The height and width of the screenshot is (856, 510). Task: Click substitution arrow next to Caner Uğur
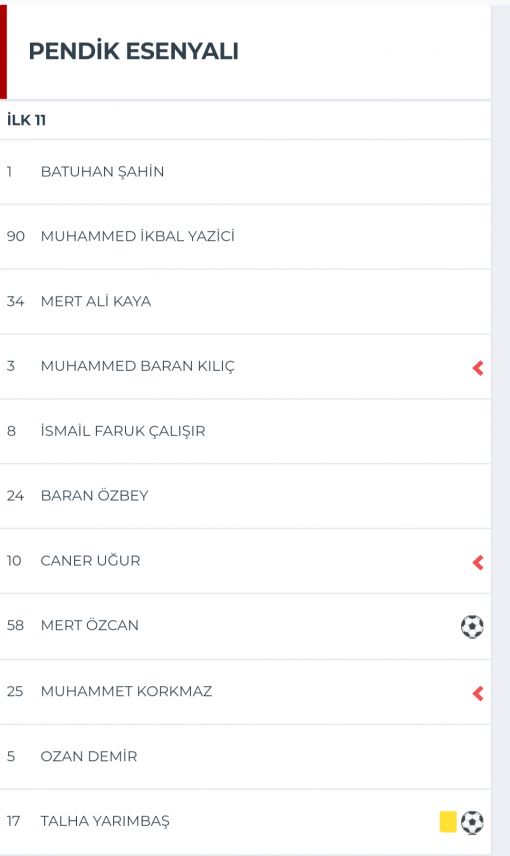(478, 562)
